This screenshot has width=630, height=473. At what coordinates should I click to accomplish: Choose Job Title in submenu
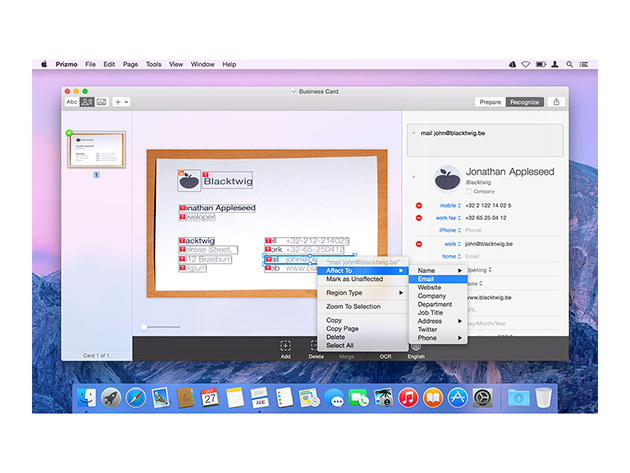[x=438, y=313]
